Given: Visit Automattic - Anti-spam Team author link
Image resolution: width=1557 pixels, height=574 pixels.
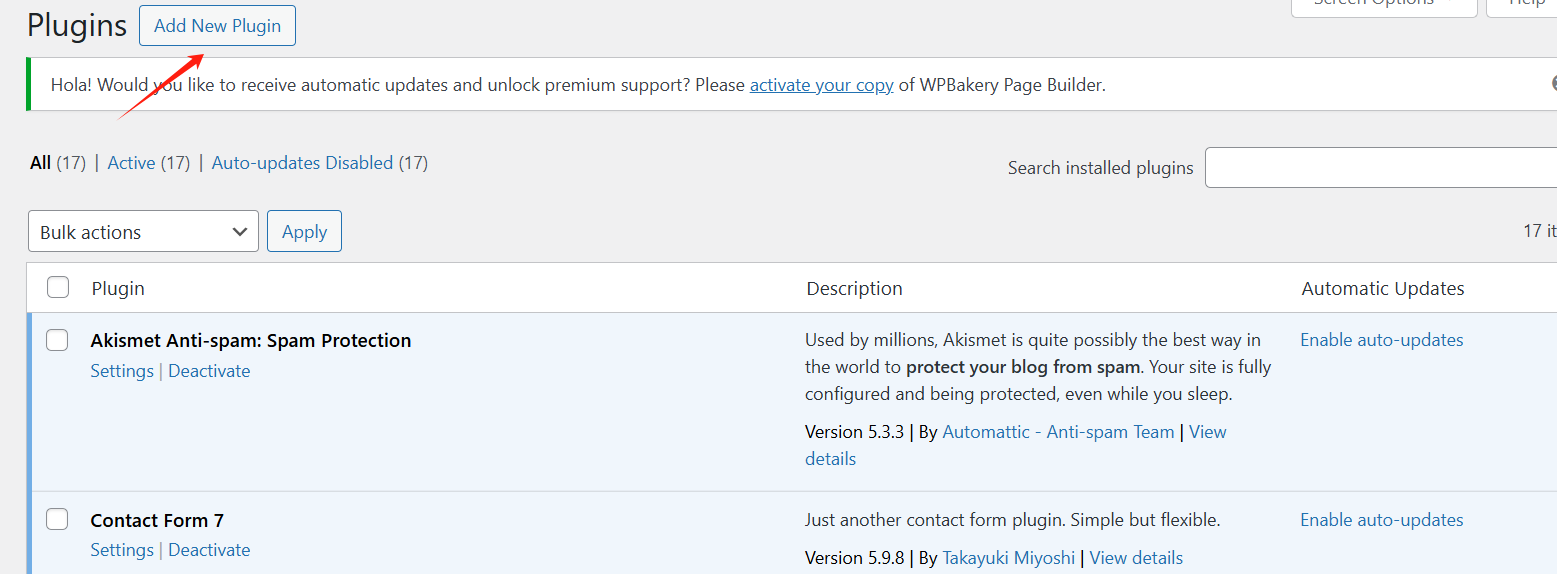Looking at the screenshot, I should click(1058, 432).
